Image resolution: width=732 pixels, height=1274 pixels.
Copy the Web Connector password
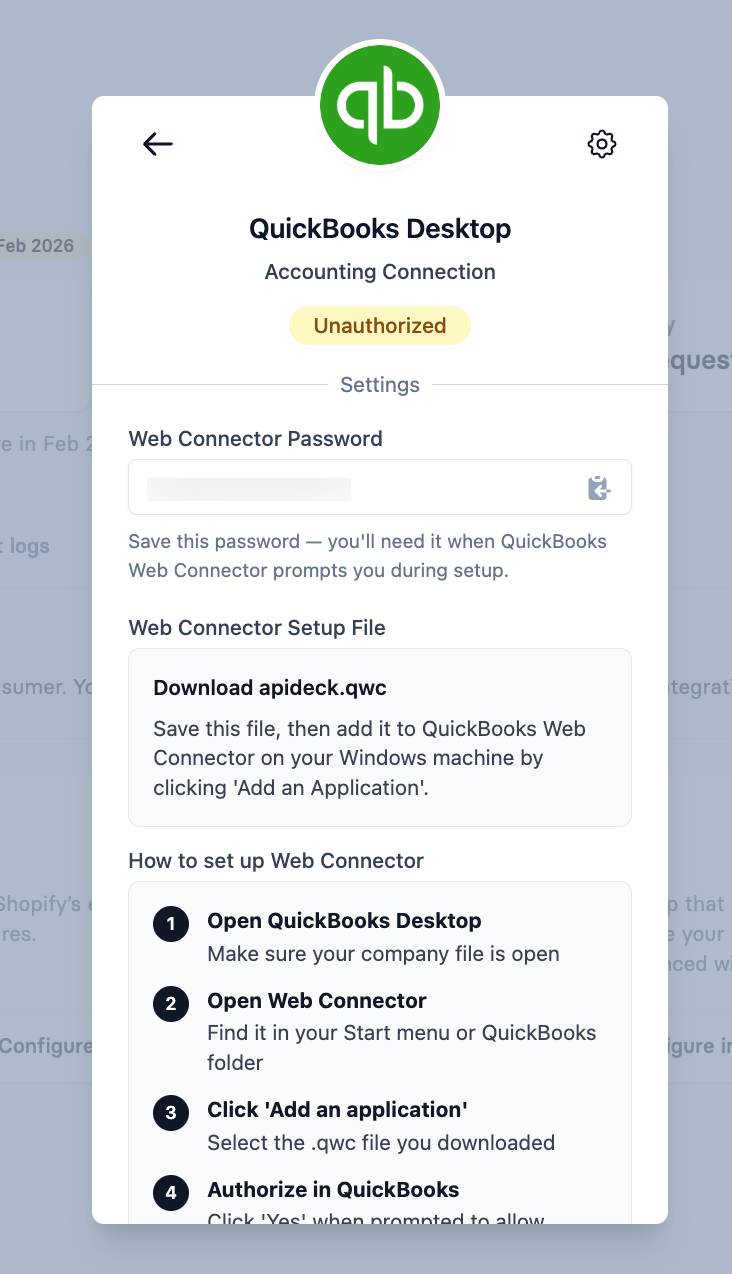coord(598,488)
